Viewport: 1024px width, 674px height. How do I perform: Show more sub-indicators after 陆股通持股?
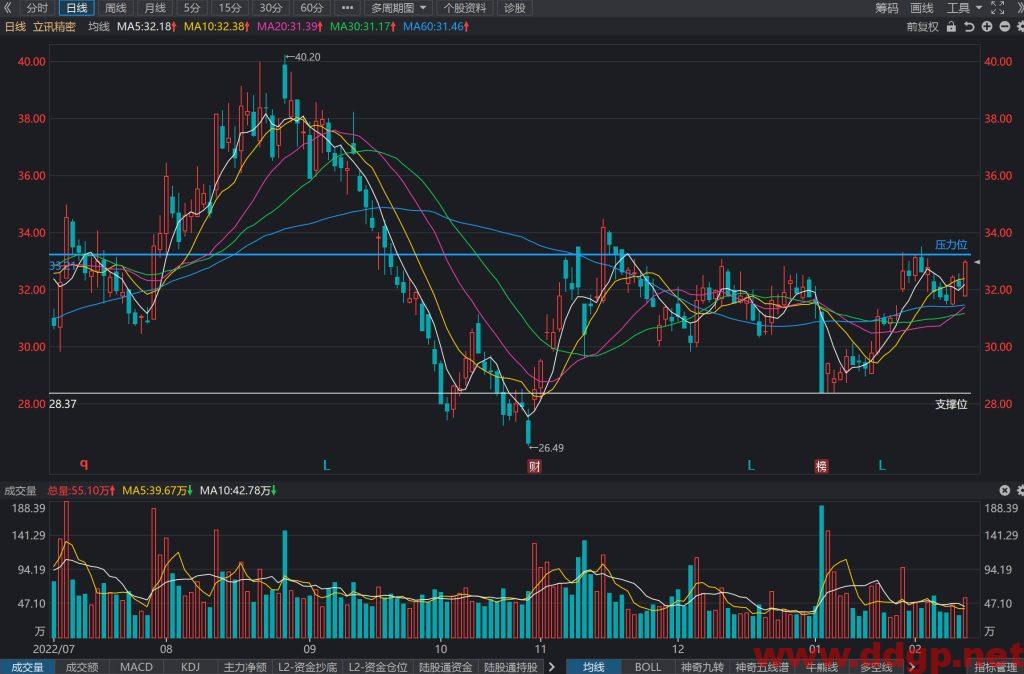tap(552, 667)
